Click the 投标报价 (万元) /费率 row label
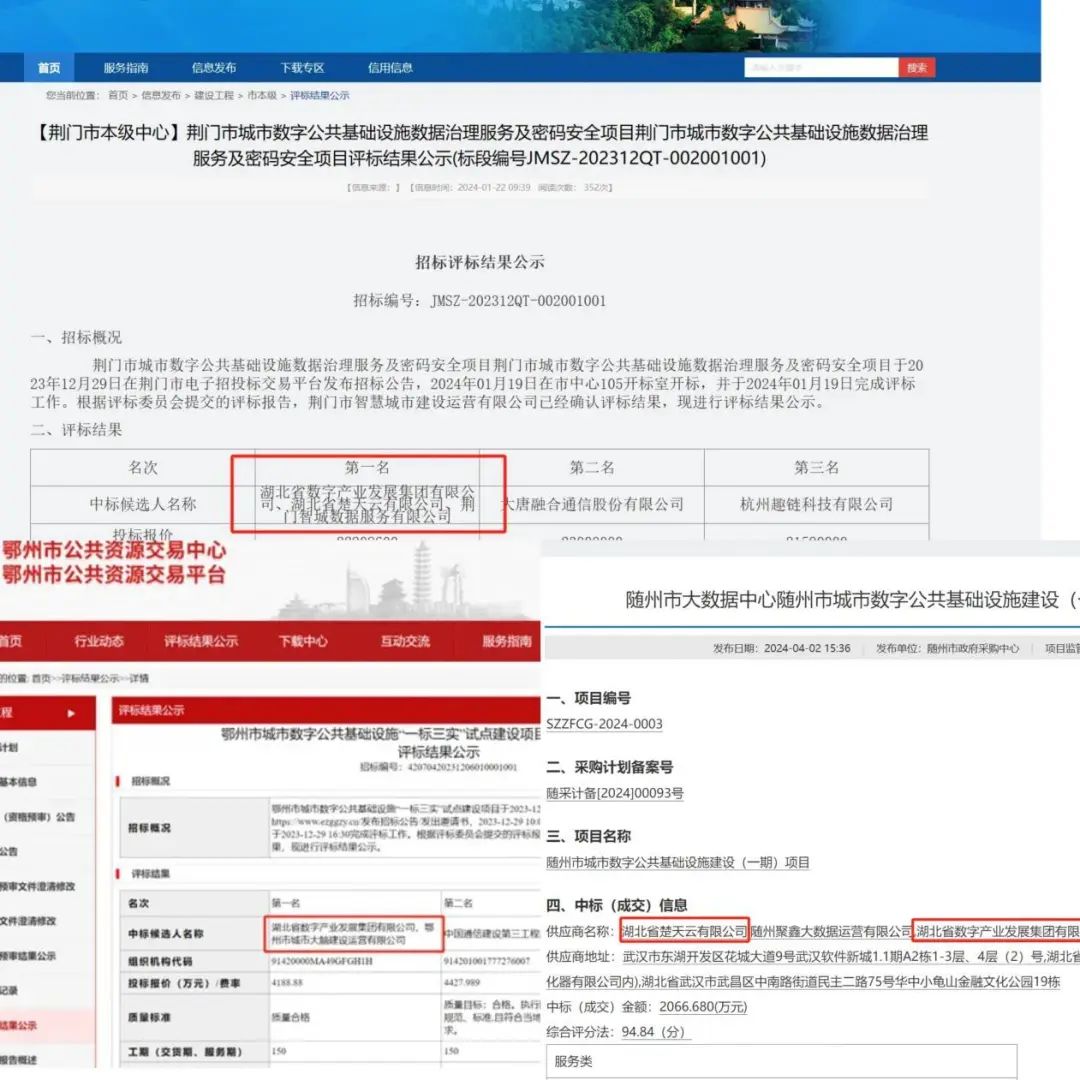This screenshot has height=1080, width=1080. 184,983
